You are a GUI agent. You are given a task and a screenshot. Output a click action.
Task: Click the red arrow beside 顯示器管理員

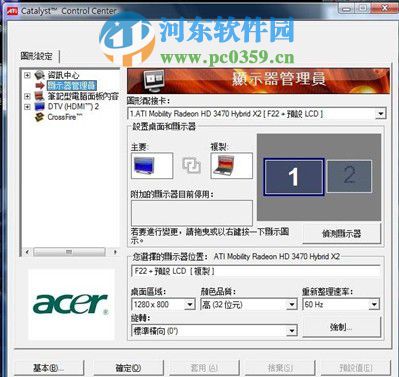[x=40, y=86]
